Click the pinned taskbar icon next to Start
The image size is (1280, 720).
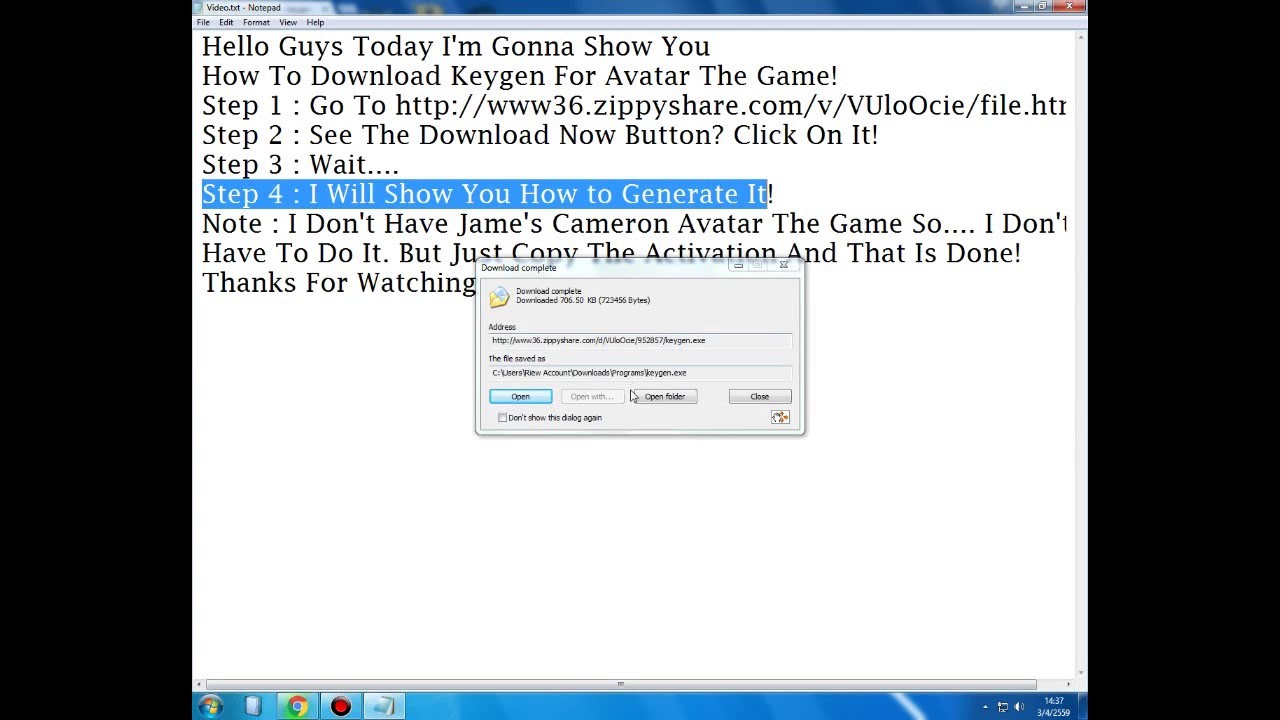pos(253,707)
